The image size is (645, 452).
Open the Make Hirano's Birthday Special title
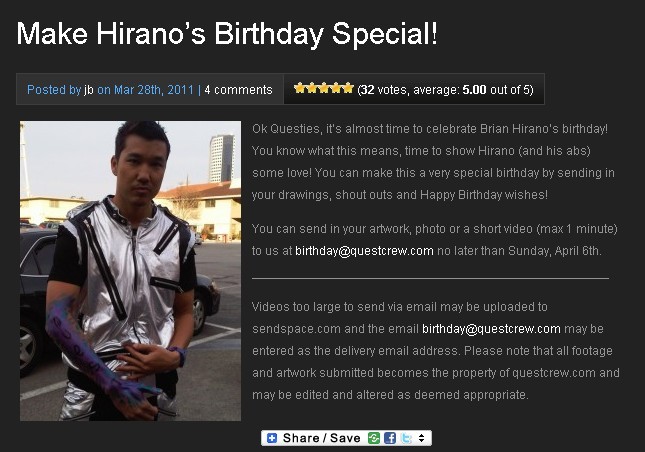(227, 33)
